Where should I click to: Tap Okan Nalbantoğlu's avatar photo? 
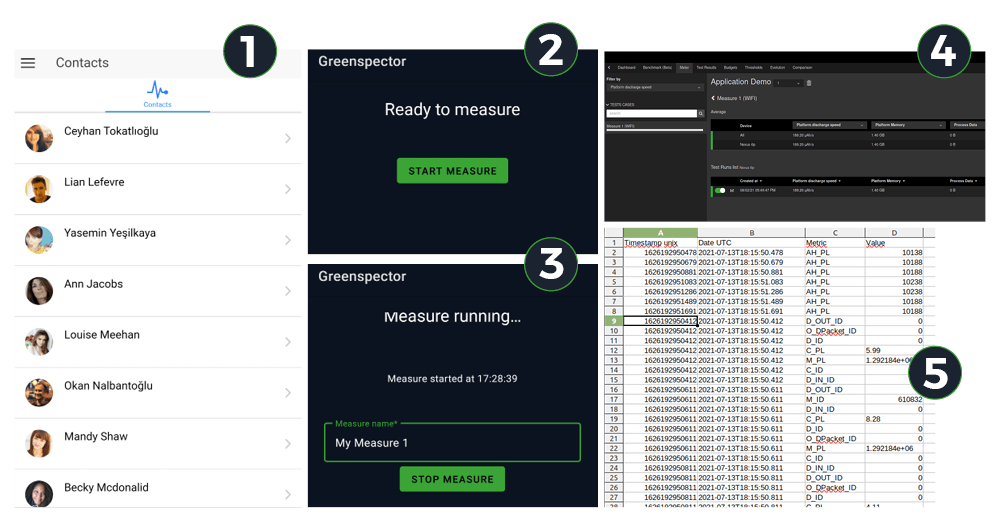point(39,393)
